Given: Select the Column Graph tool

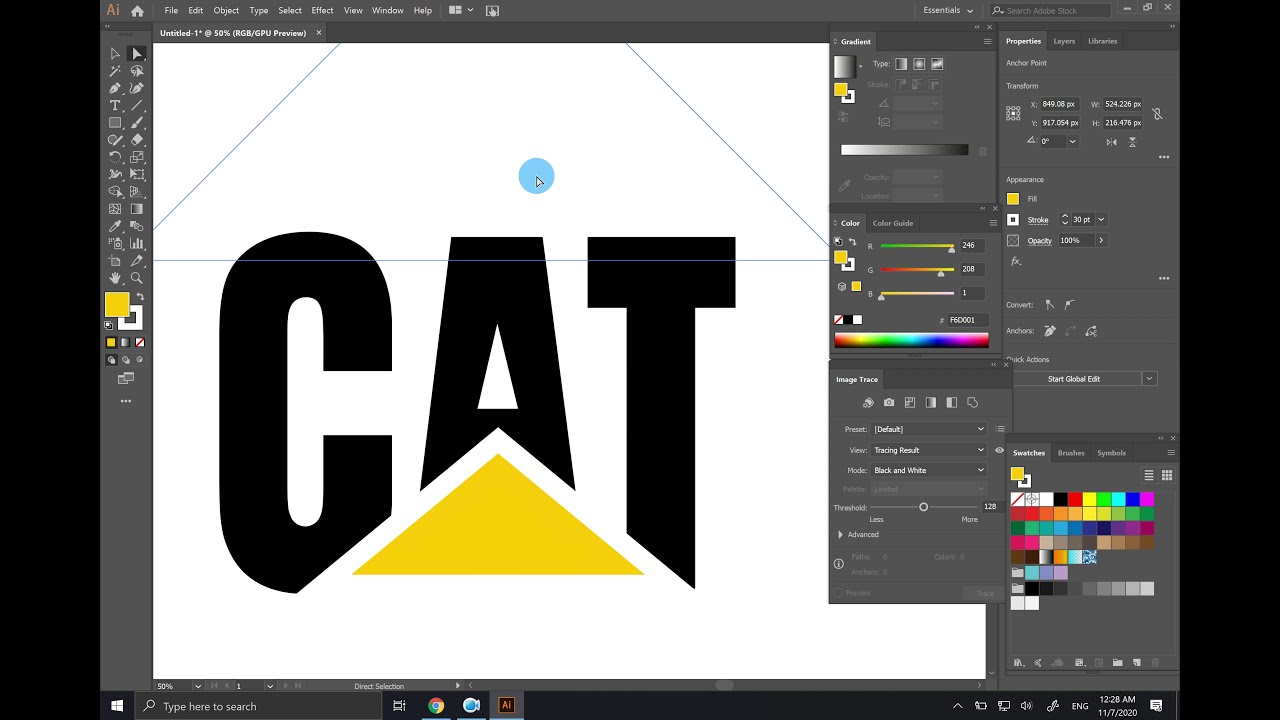Looking at the screenshot, I should pos(137,243).
